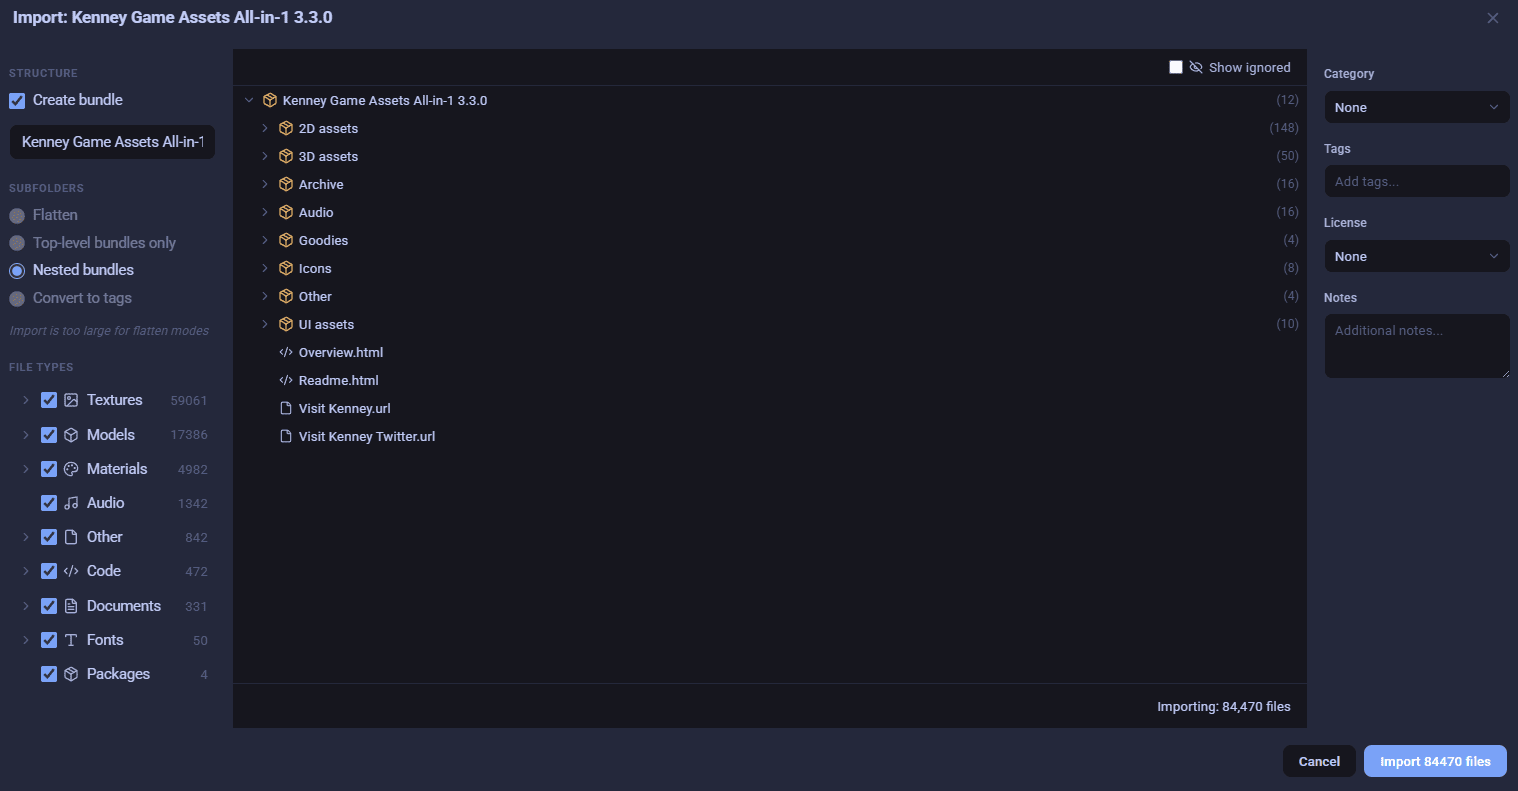This screenshot has width=1518, height=791.
Task: Click the Models cube icon
Action: pyautogui.click(x=70, y=434)
